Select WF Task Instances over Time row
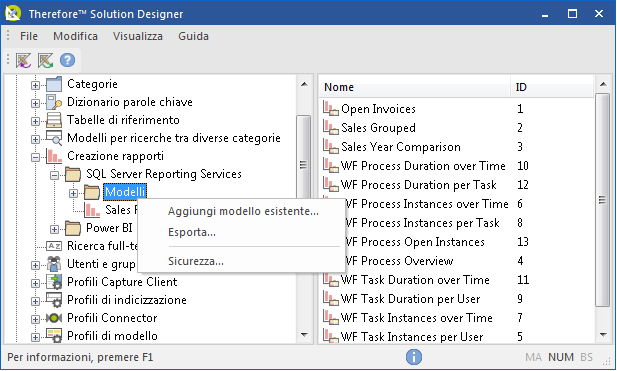The width and height of the screenshot is (617, 371). [x=417, y=317]
